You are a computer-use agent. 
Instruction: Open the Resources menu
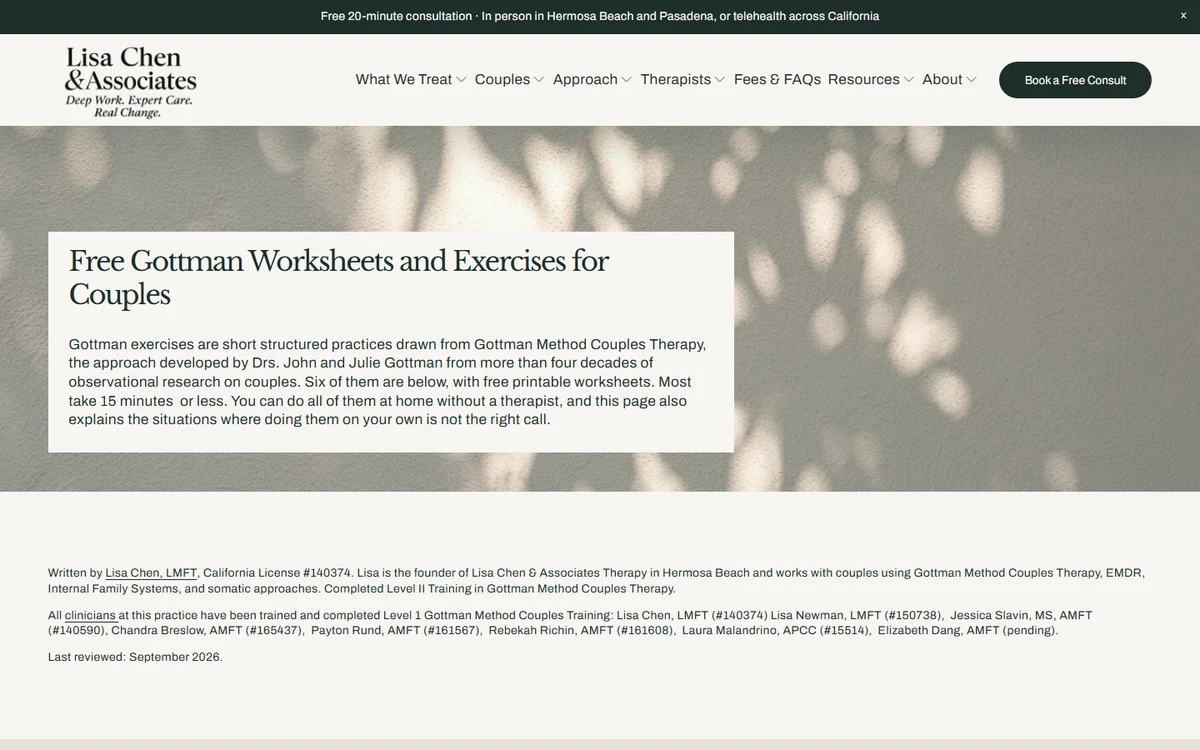pyautogui.click(x=864, y=80)
